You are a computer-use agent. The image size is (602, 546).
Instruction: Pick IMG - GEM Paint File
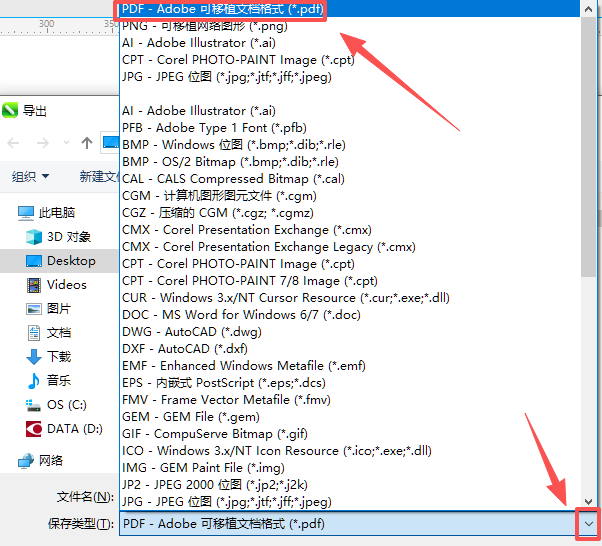click(350, 468)
